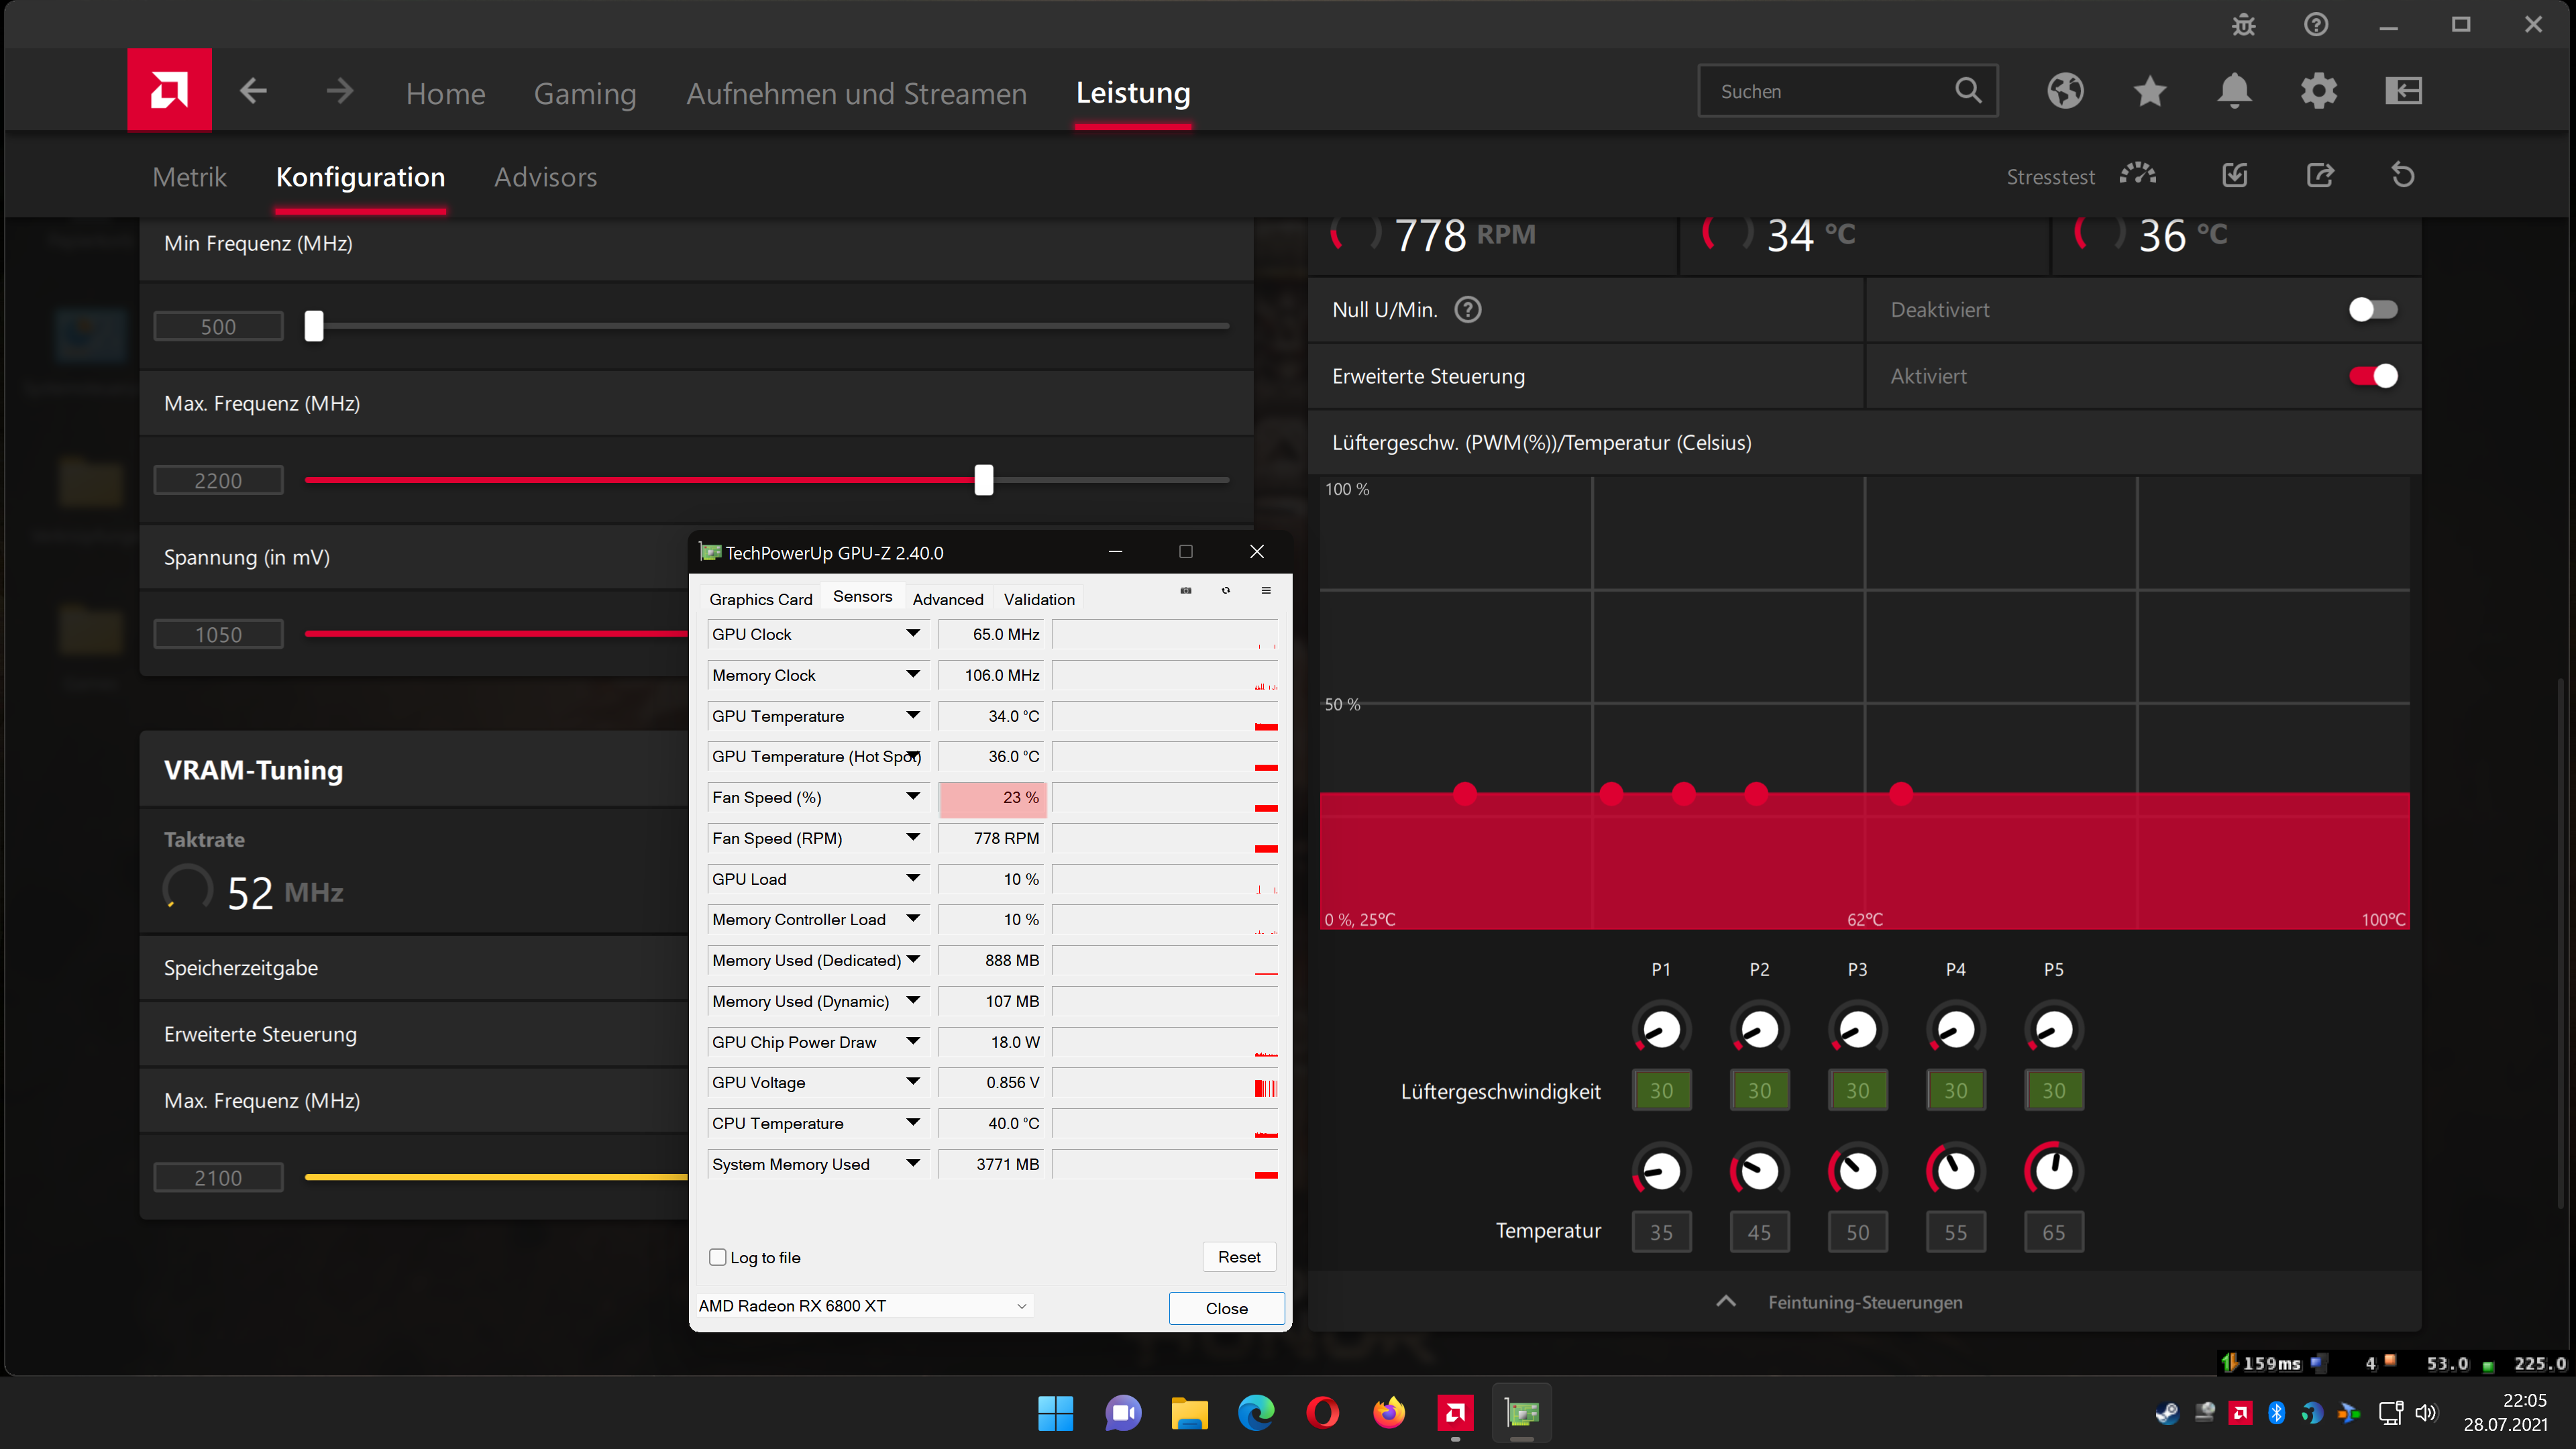The height and width of the screenshot is (1449, 2576).
Task: Switch to the Metrik tab
Action: [x=190, y=177]
